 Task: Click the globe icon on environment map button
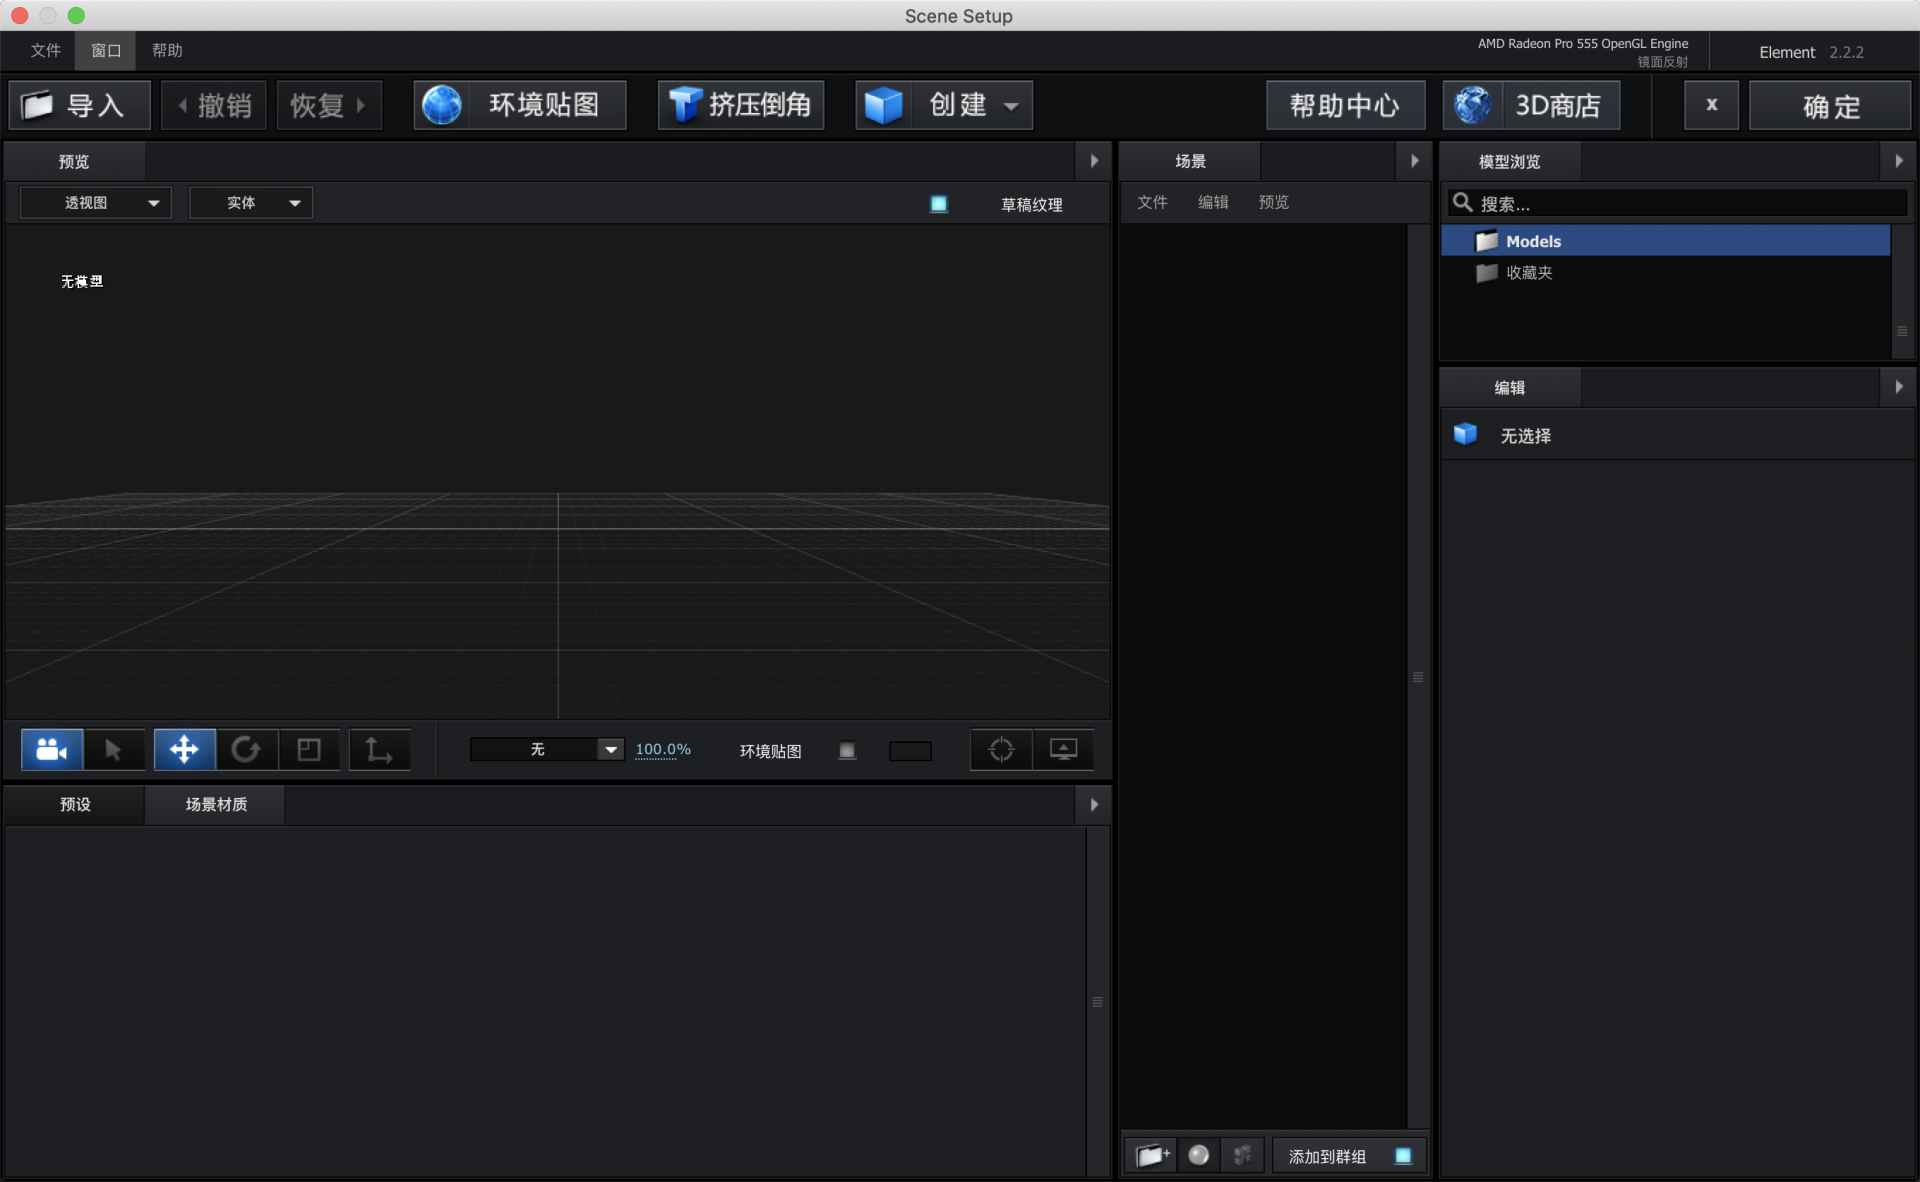441,105
